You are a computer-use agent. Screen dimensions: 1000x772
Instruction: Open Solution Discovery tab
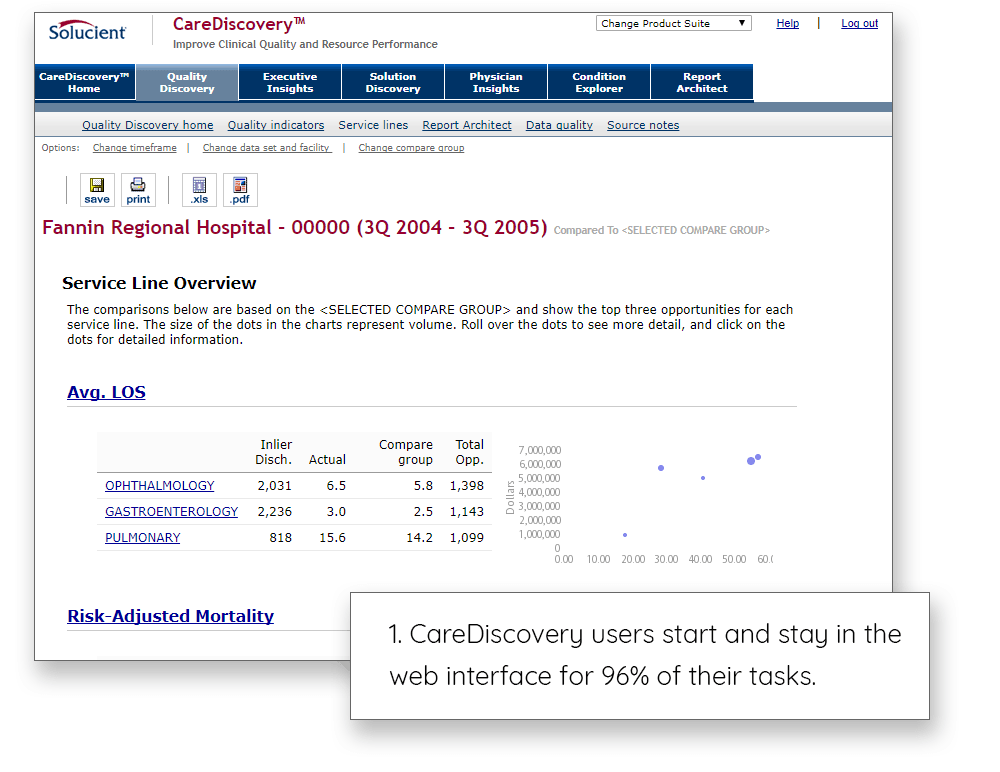393,82
